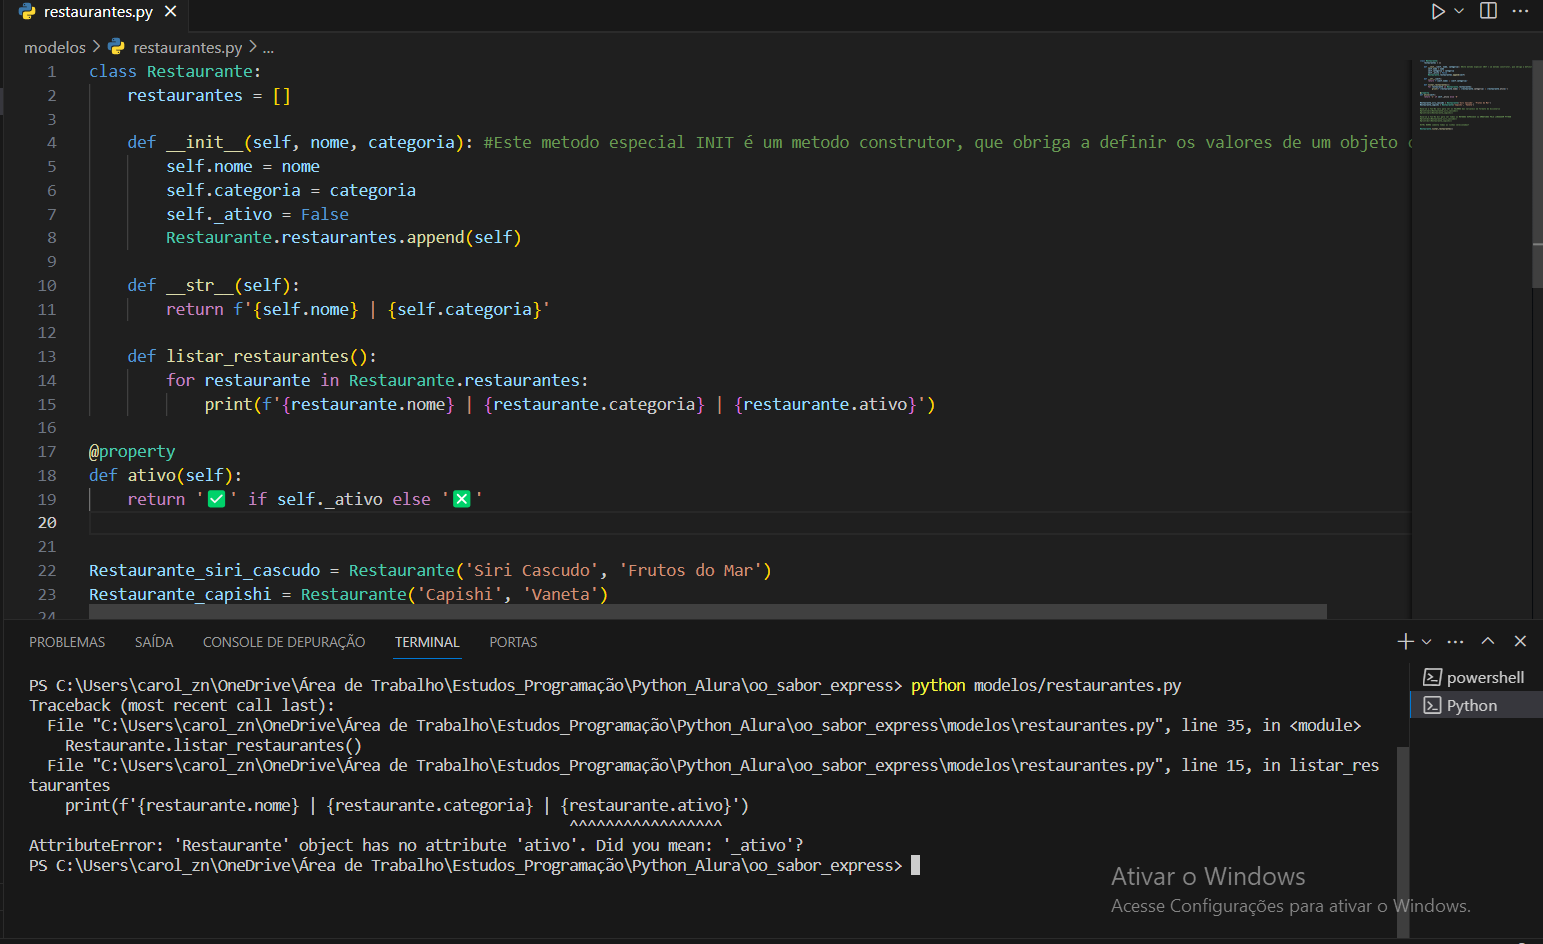
Task: Click the 'class Restaurante:' line
Action: [x=175, y=71]
